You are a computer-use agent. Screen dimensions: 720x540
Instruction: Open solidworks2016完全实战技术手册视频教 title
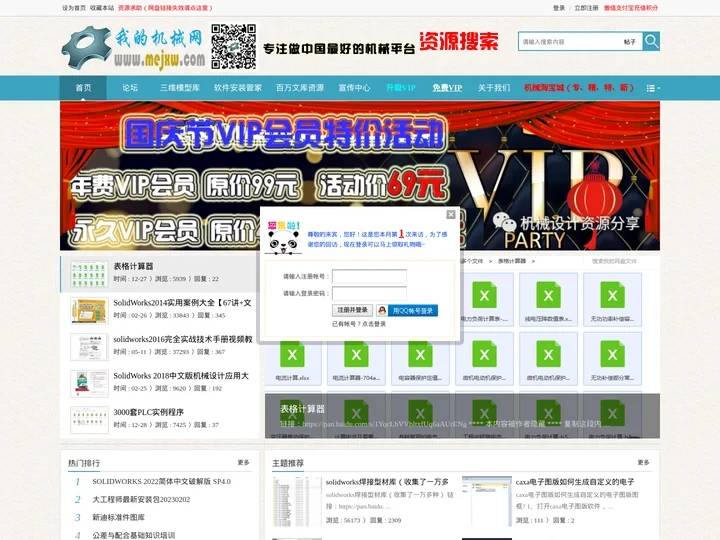[x=183, y=339]
